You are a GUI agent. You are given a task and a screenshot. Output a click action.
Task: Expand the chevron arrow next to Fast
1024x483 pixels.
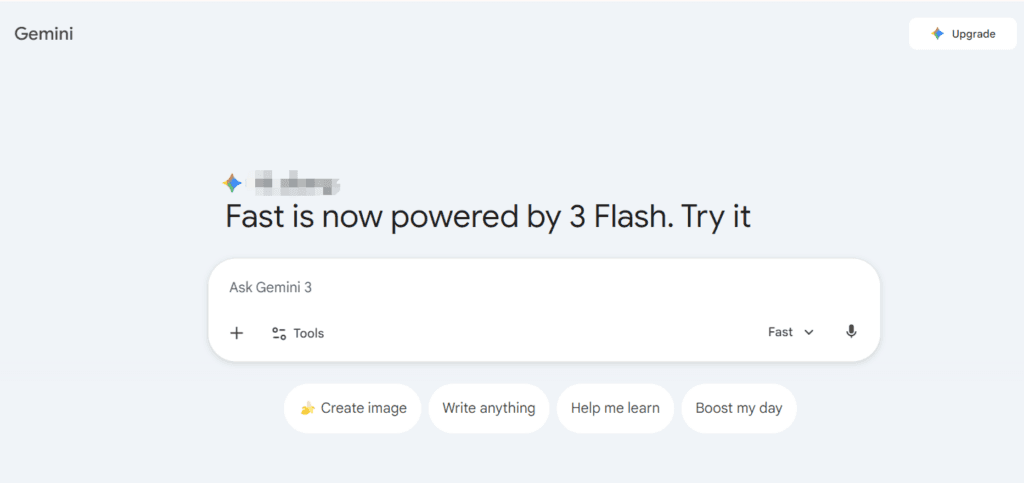[x=809, y=332]
